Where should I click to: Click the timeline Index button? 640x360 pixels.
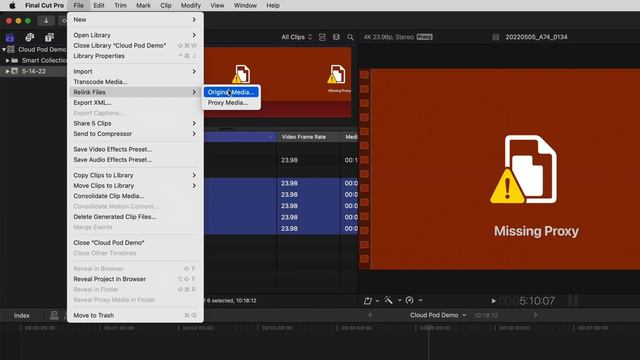coord(22,316)
